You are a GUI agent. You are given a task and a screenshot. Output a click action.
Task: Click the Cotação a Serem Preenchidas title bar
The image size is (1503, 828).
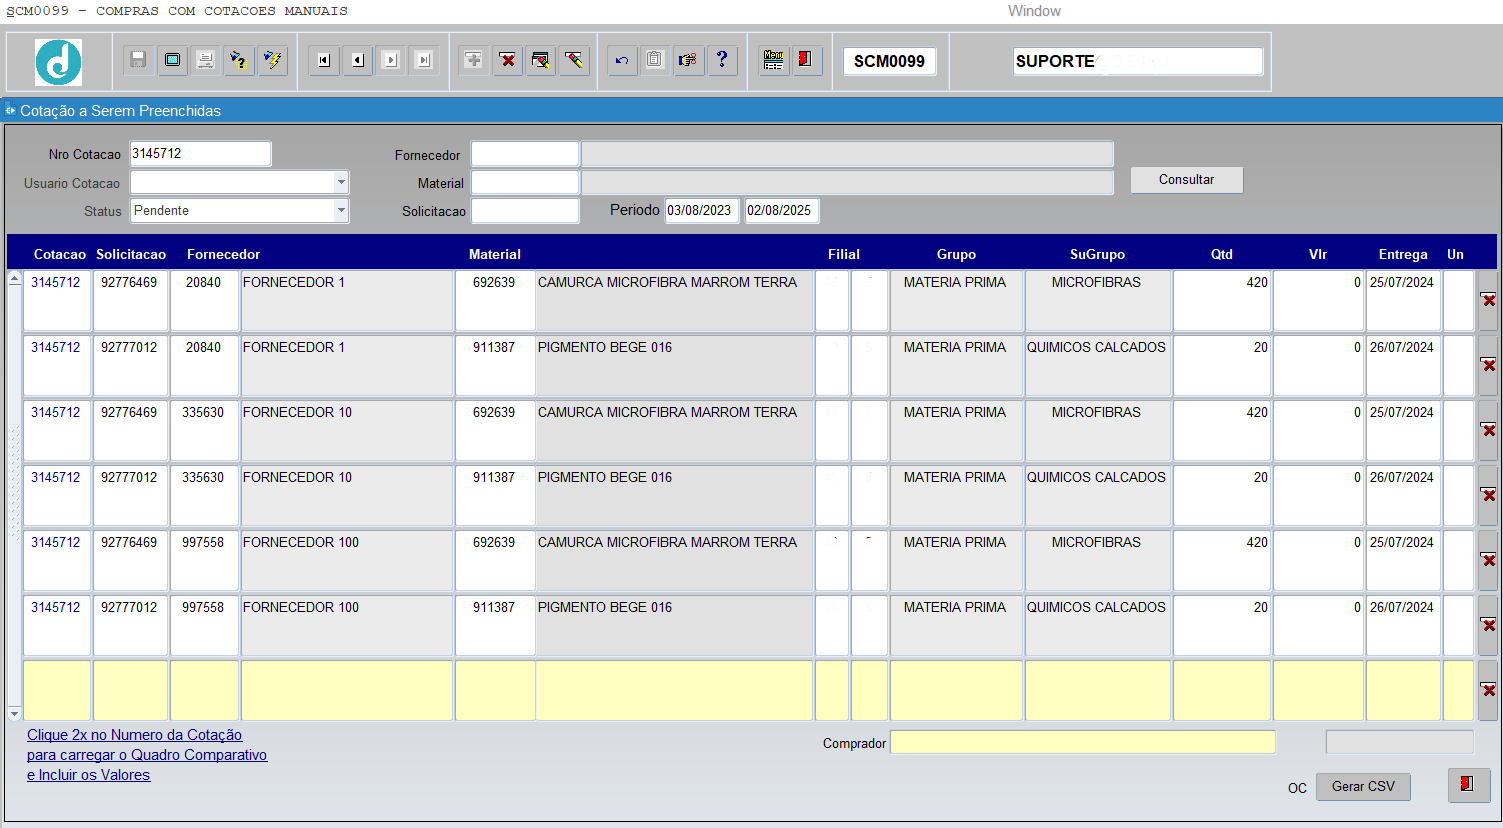[x=751, y=110]
